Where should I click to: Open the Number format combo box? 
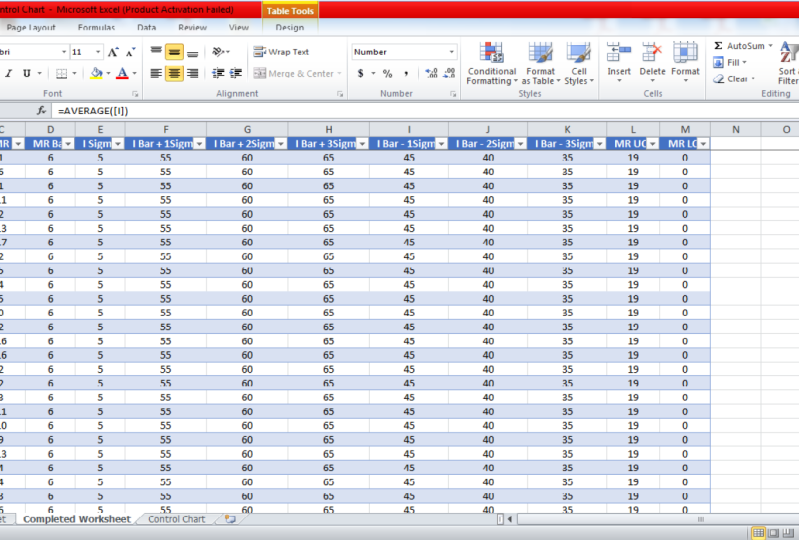(x=404, y=51)
